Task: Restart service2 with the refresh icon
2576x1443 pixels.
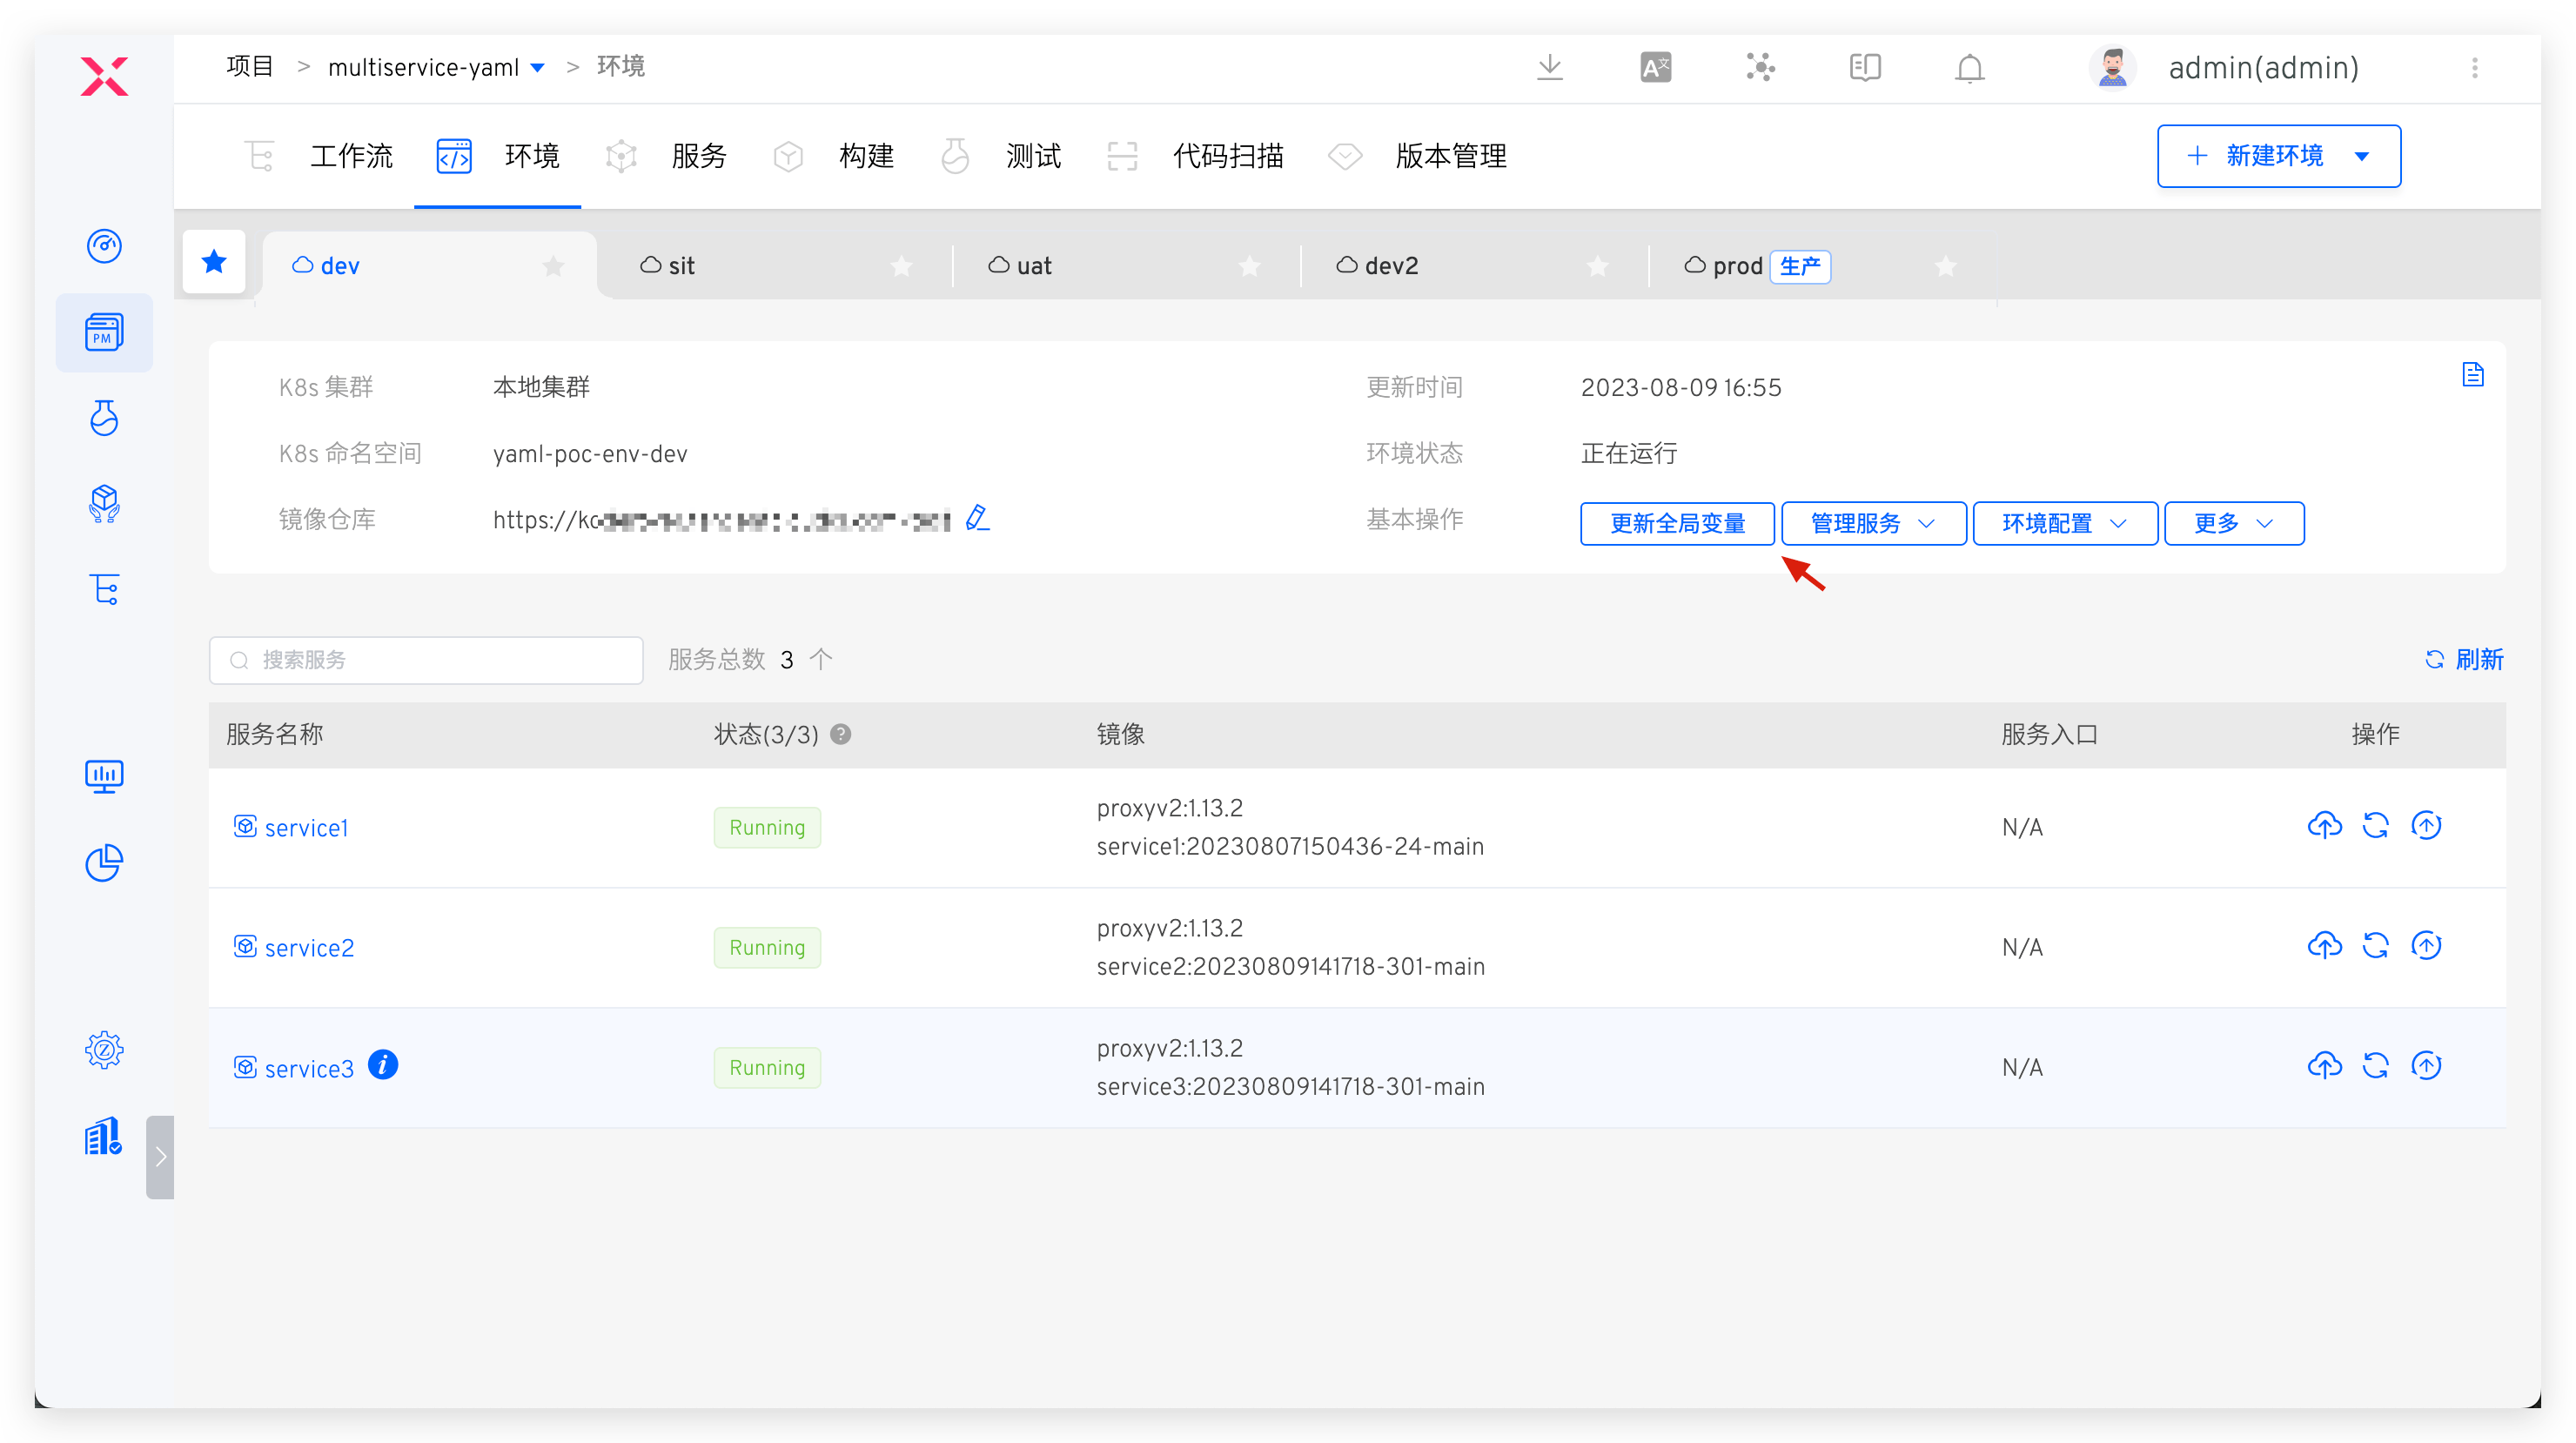Action: (2375, 946)
